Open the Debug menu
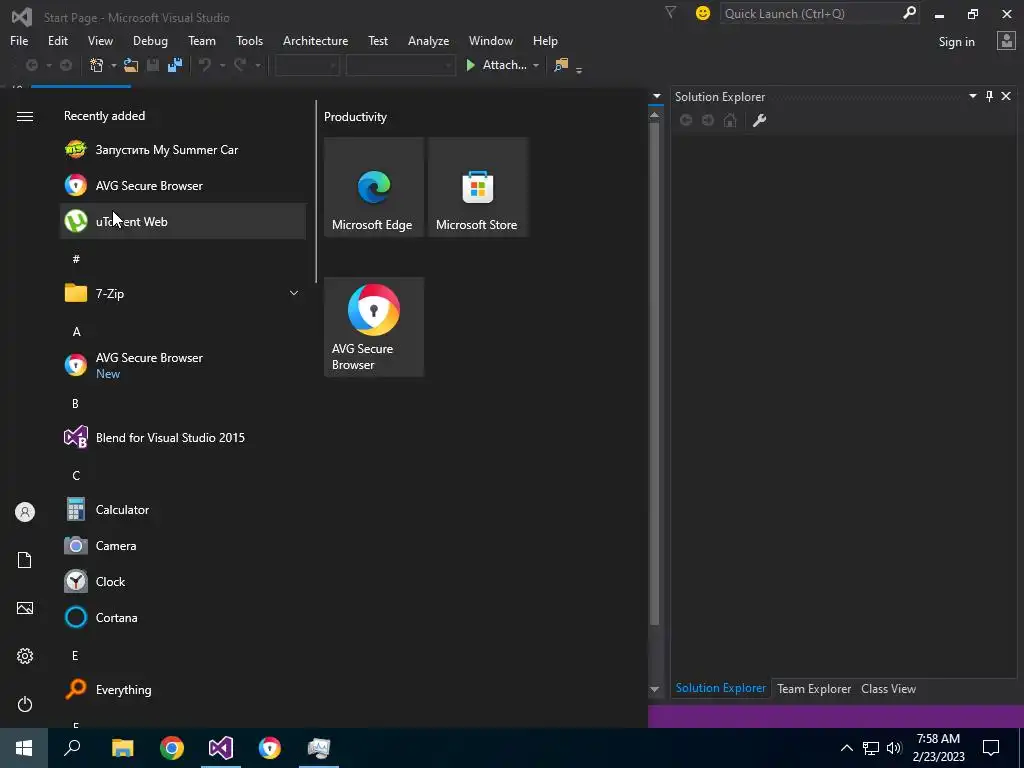This screenshot has height=768, width=1024. point(150,40)
